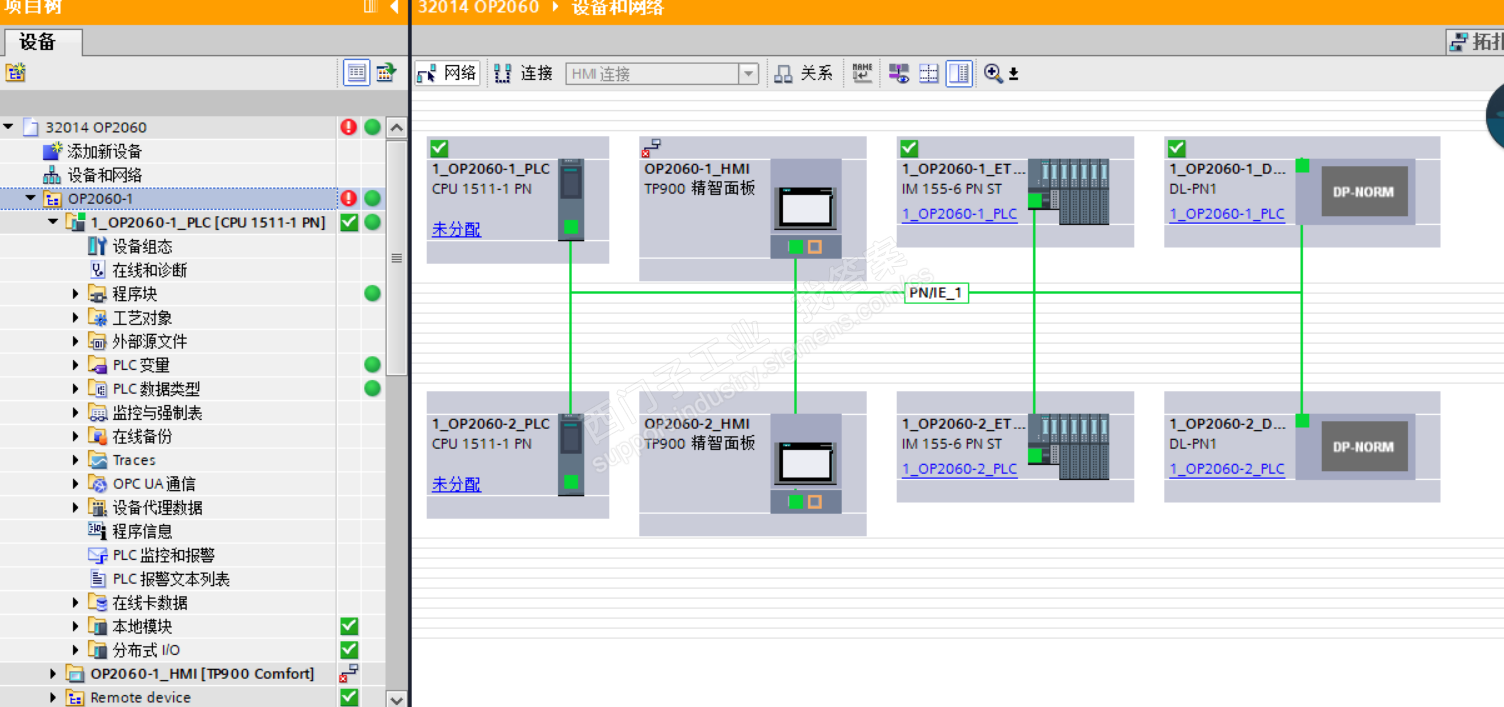
Task: Click the 未分配 link on 1_OP2060-2_PLC
Action: pos(456,484)
